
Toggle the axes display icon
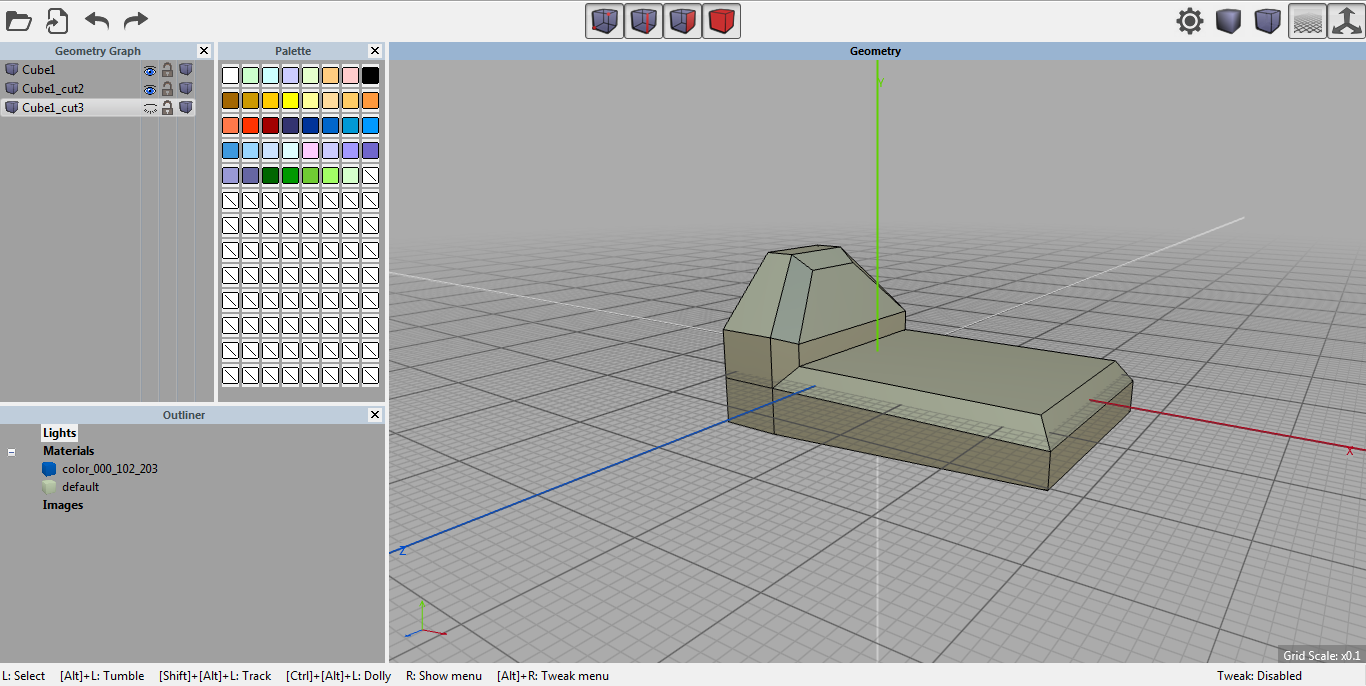(x=1346, y=21)
